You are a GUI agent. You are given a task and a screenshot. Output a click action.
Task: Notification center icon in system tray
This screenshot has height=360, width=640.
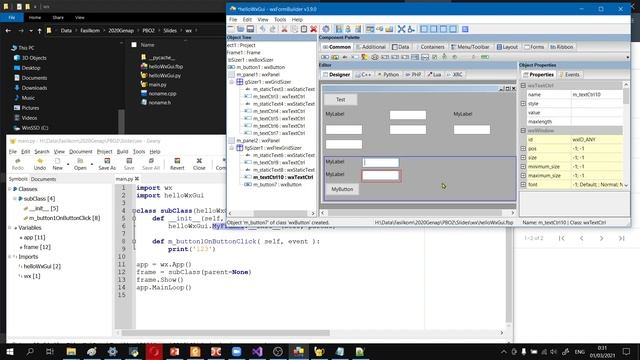pyautogui.click(x=627, y=351)
